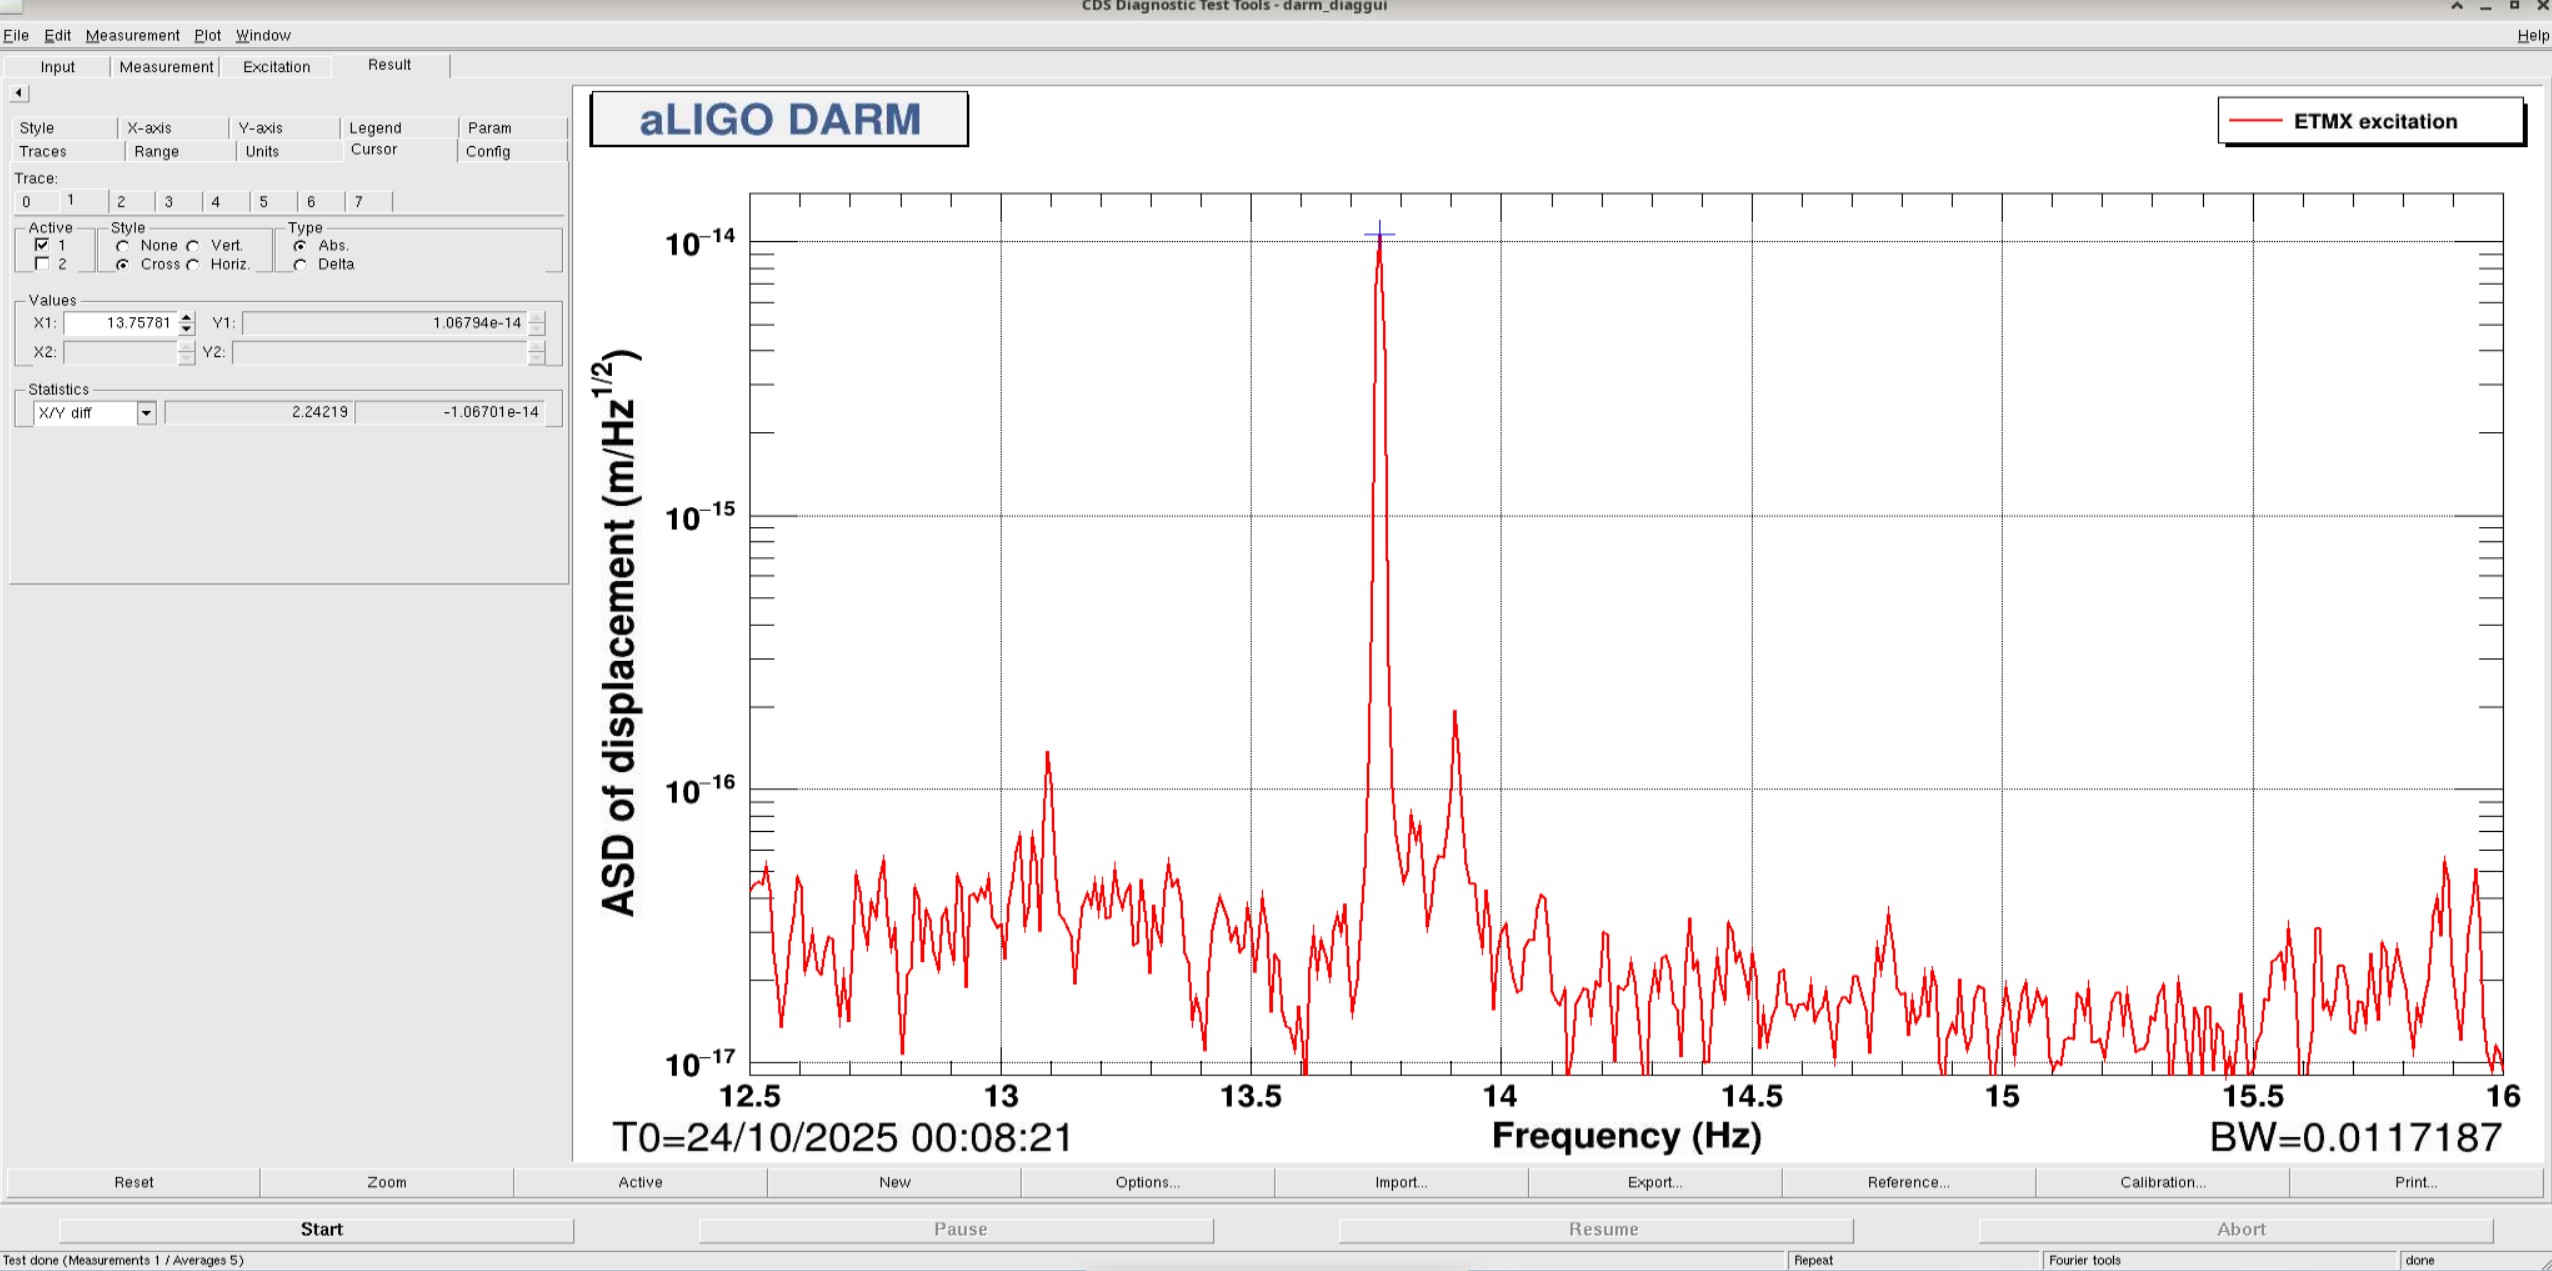Screen dimensions: 2552x1271
Task: Switch to the Excitation tab
Action: point(276,67)
